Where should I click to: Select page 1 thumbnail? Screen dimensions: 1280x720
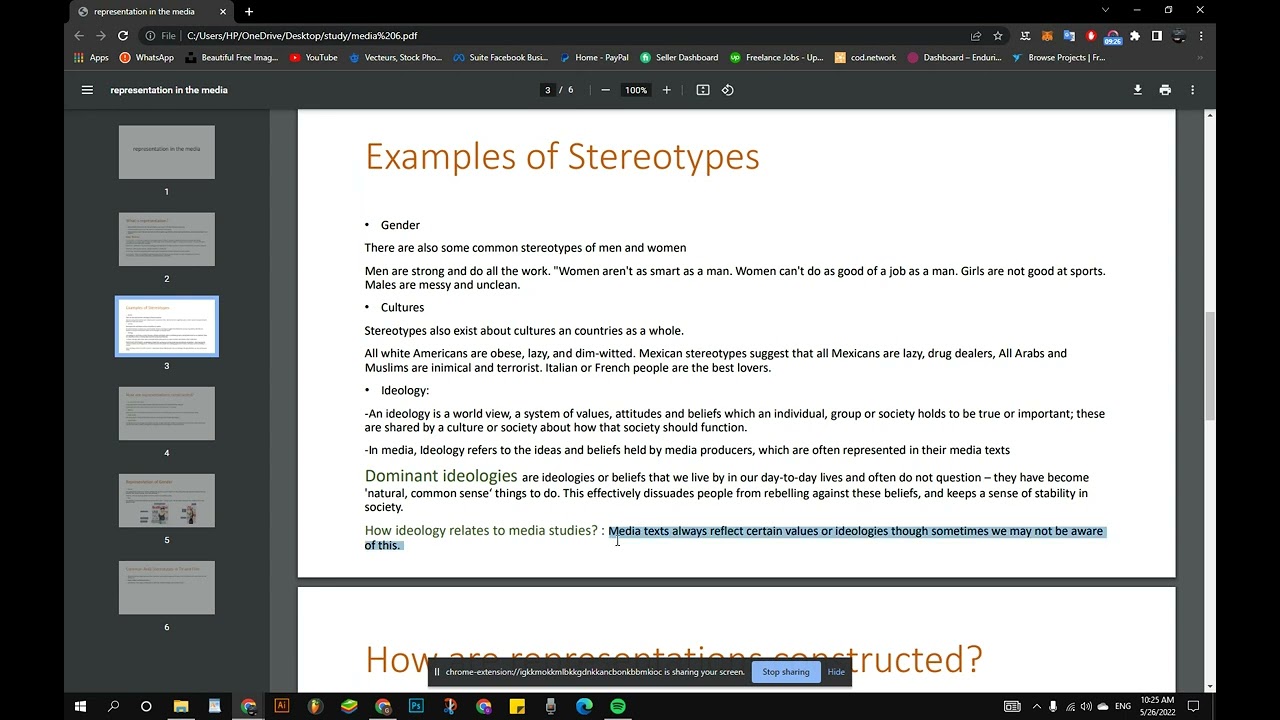(x=167, y=152)
